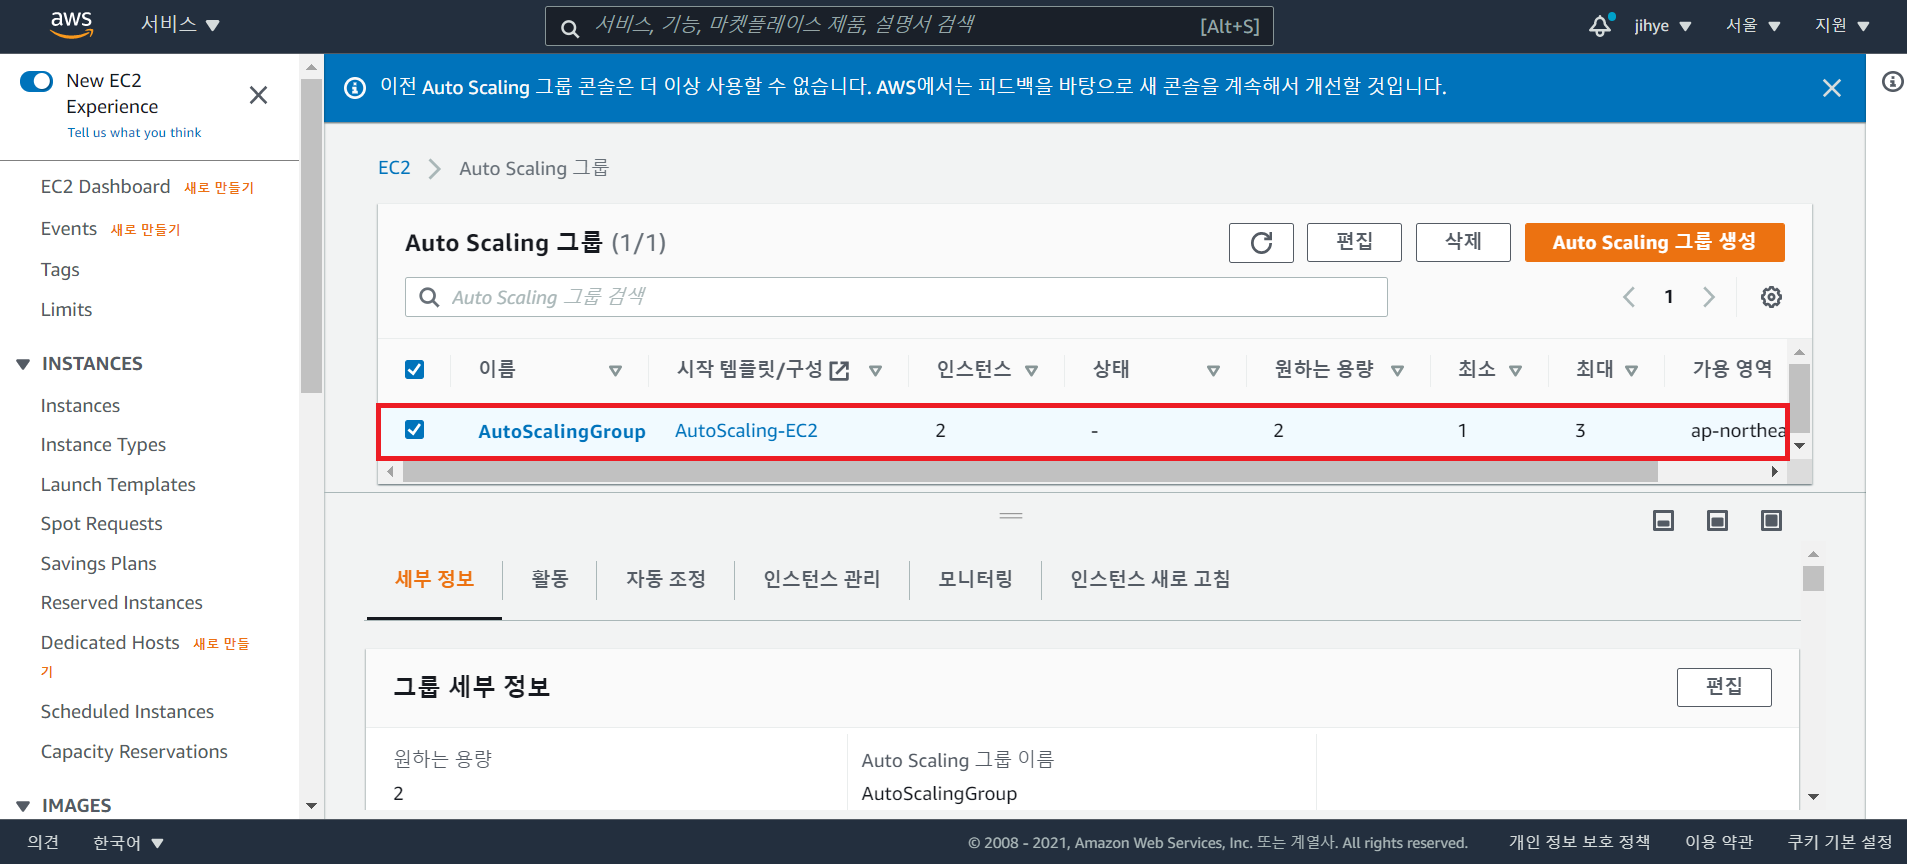This screenshot has width=1907, height=864.
Task: Sort by 상태 column arrow
Action: [1213, 371]
